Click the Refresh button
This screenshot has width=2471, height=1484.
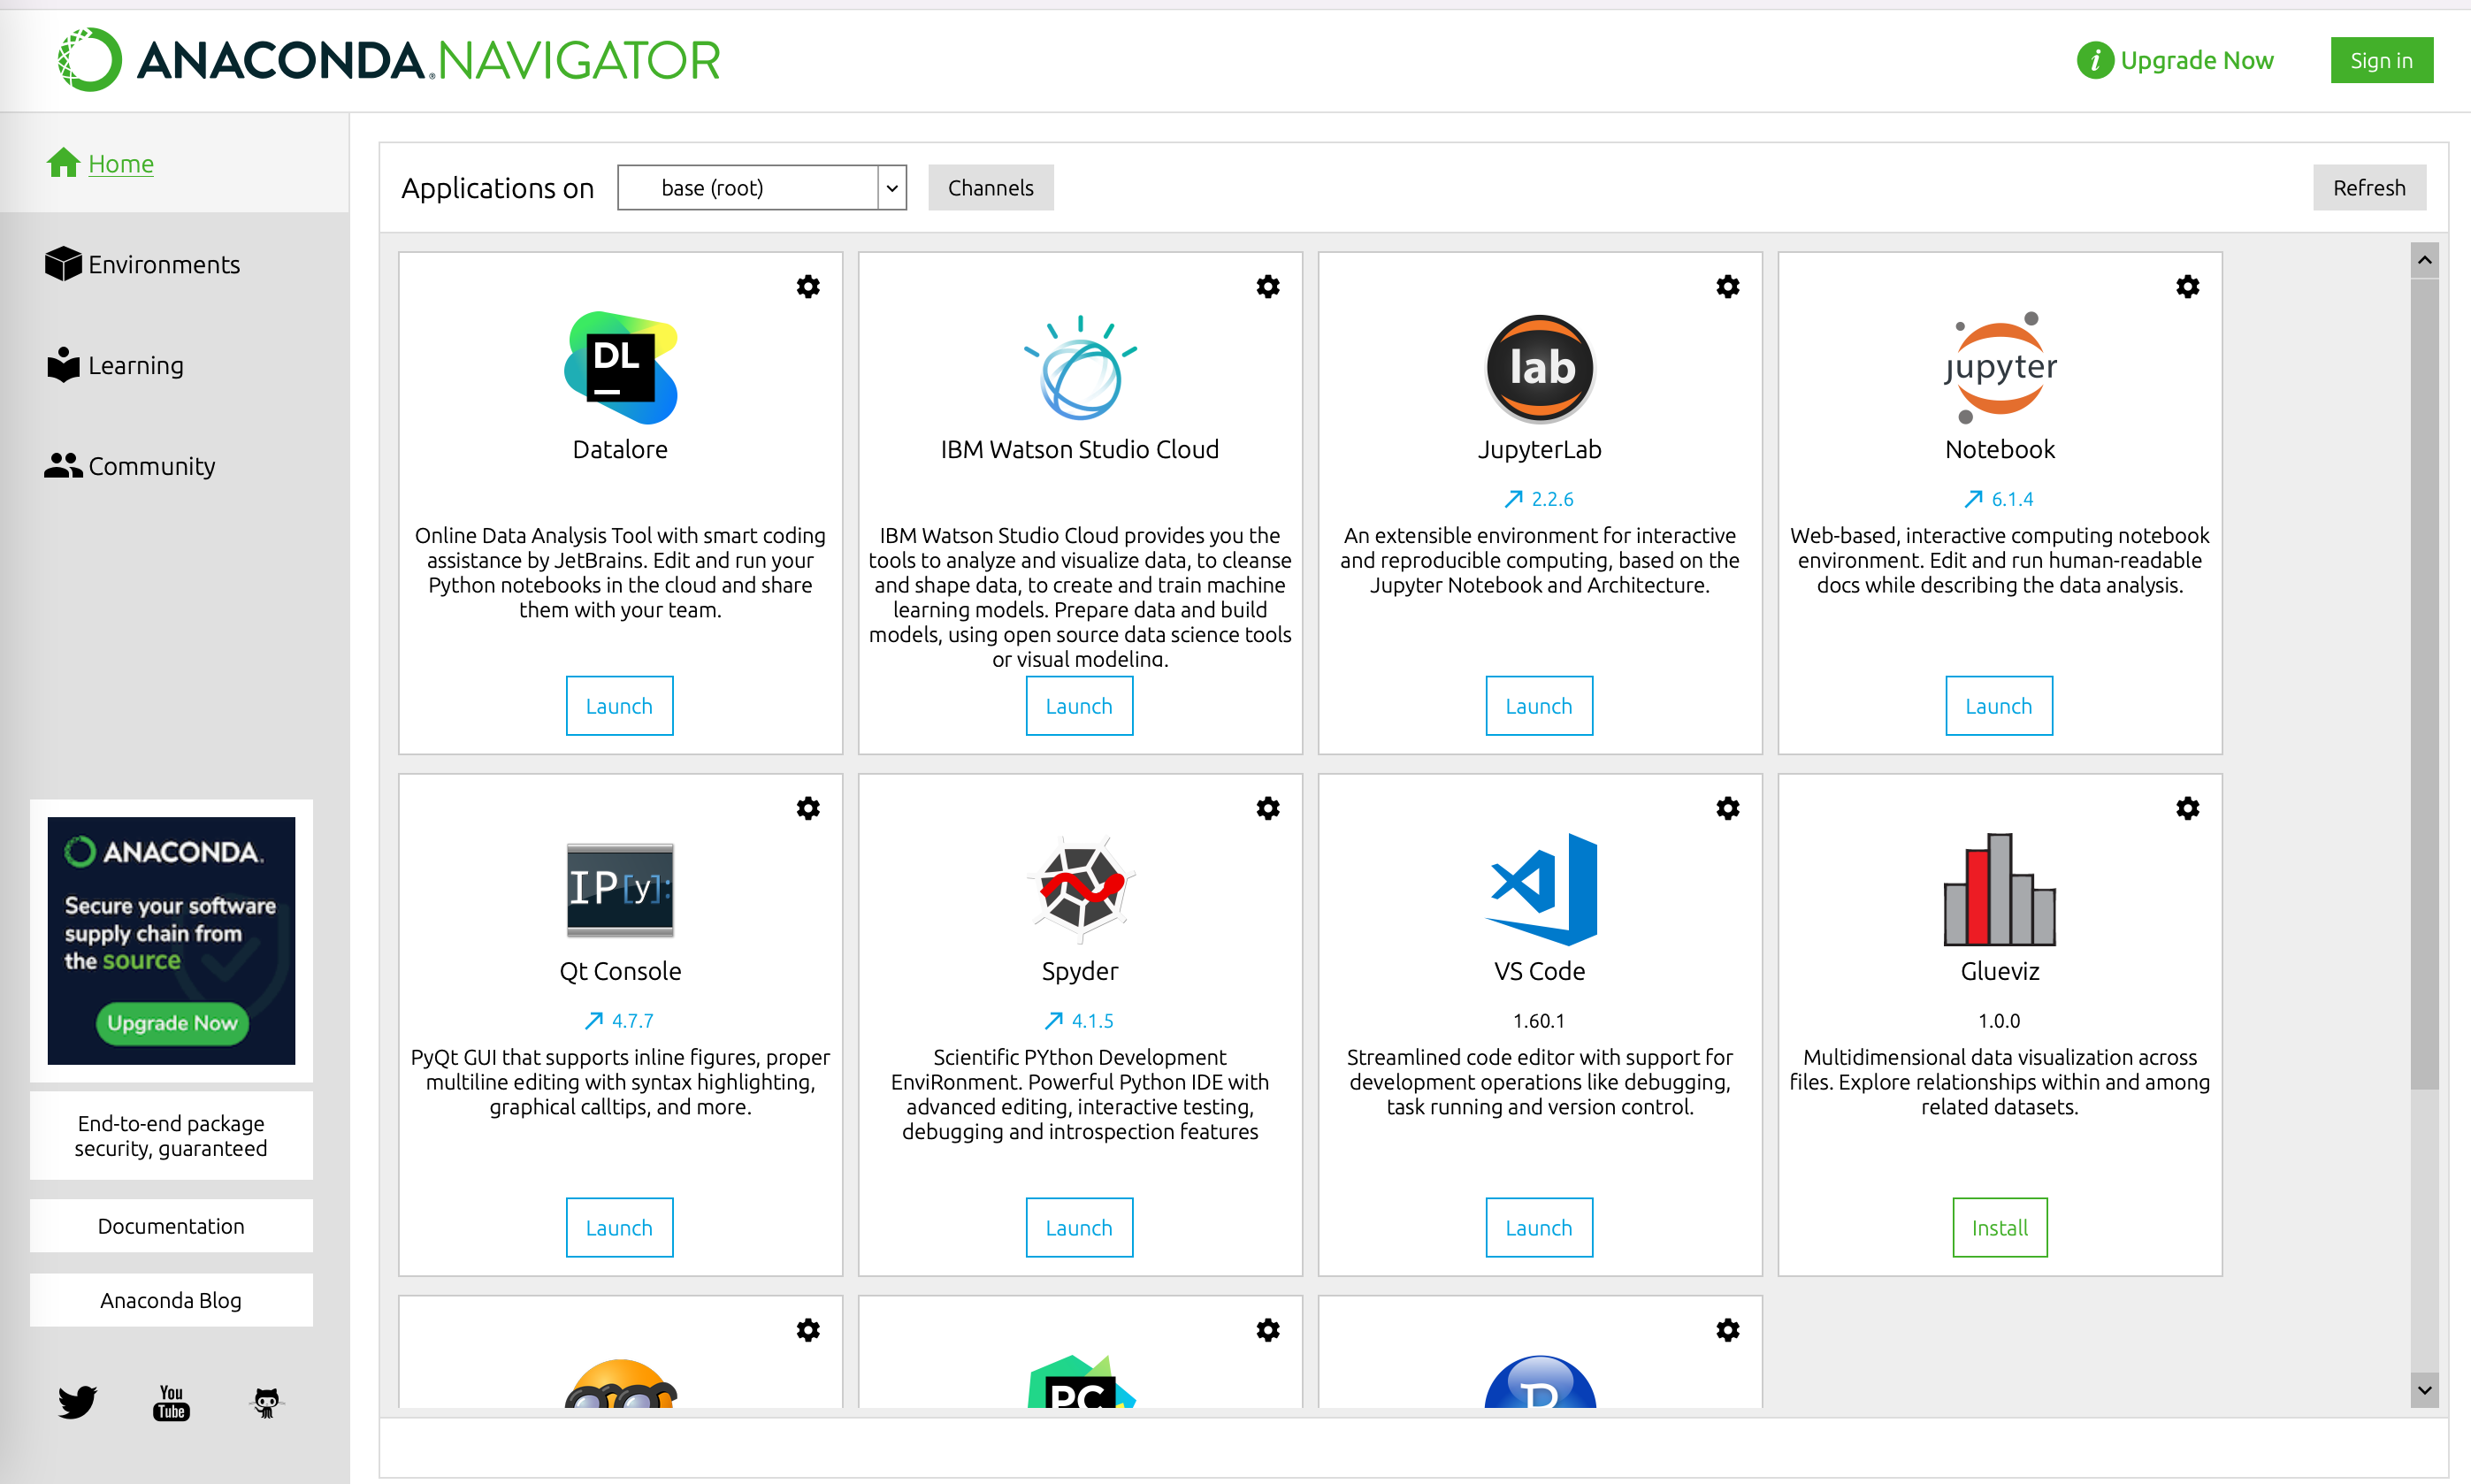pyautogui.click(x=2368, y=186)
